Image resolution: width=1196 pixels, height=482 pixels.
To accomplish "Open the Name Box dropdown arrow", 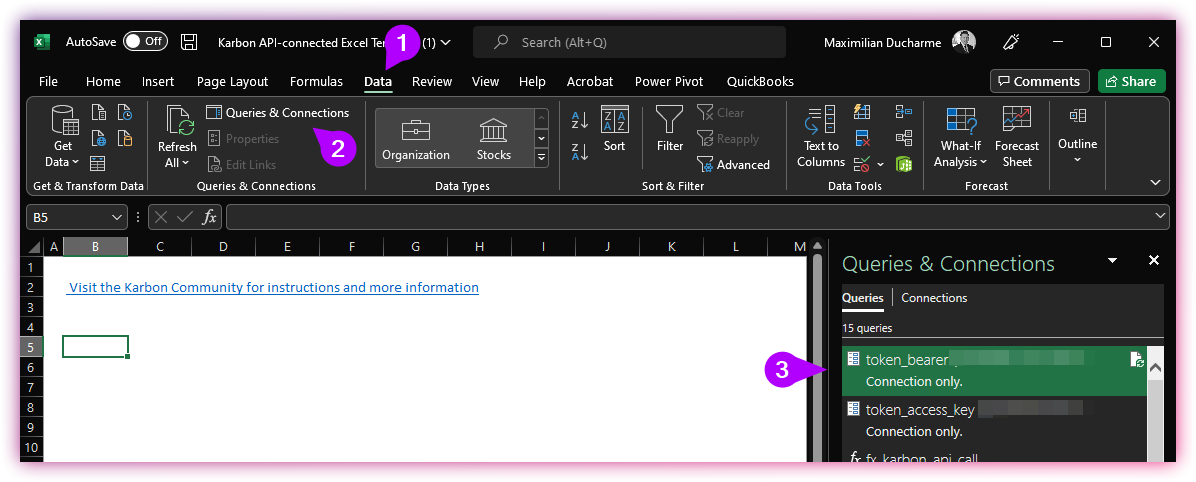I will click(x=117, y=217).
